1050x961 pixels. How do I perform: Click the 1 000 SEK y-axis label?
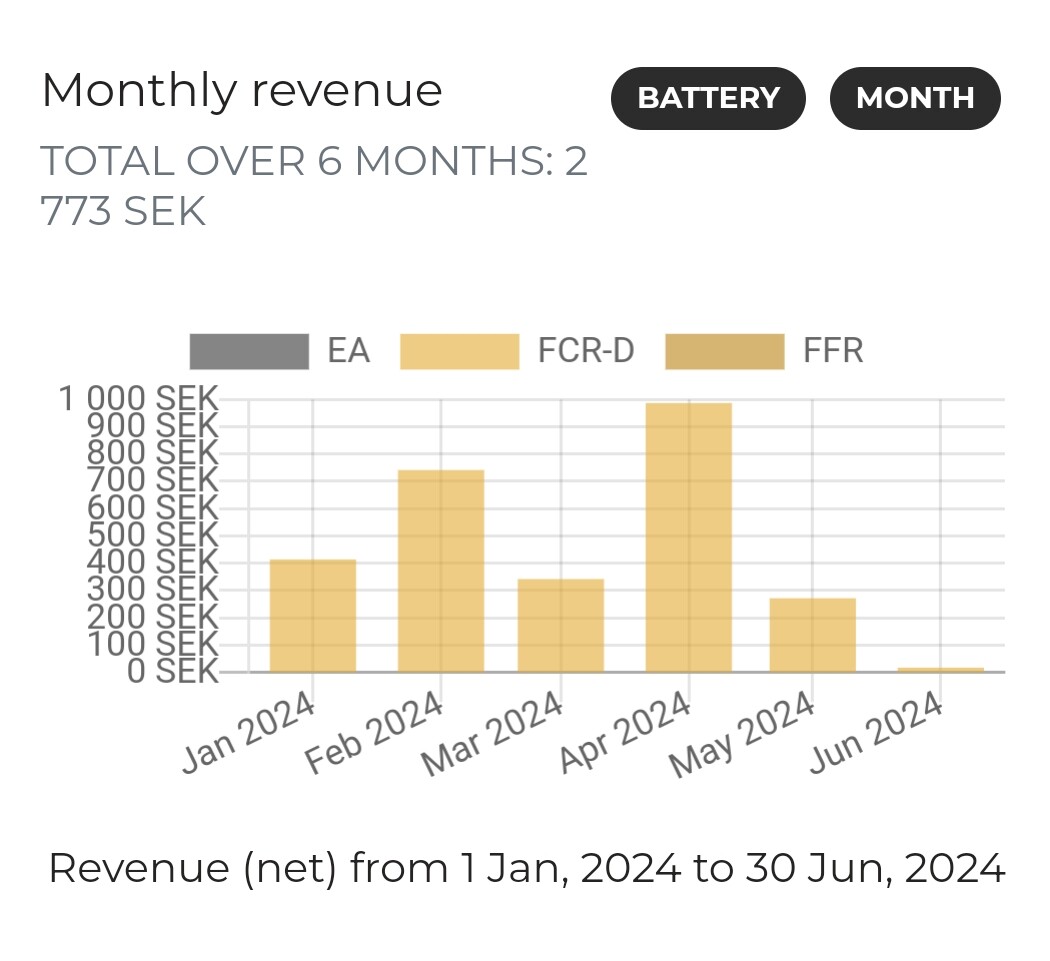click(138, 399)
